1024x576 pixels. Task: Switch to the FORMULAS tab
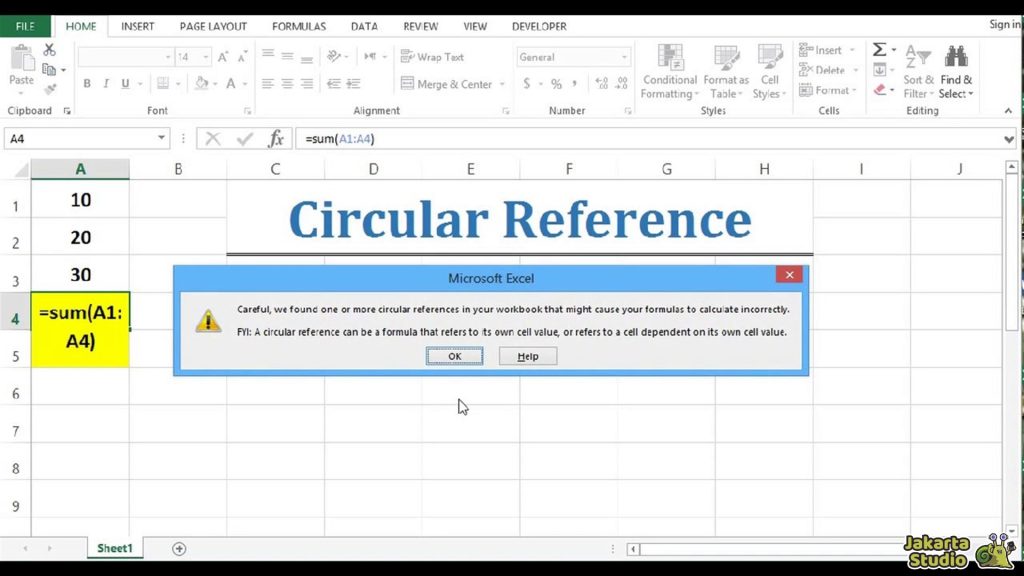[x=298, y=26]
